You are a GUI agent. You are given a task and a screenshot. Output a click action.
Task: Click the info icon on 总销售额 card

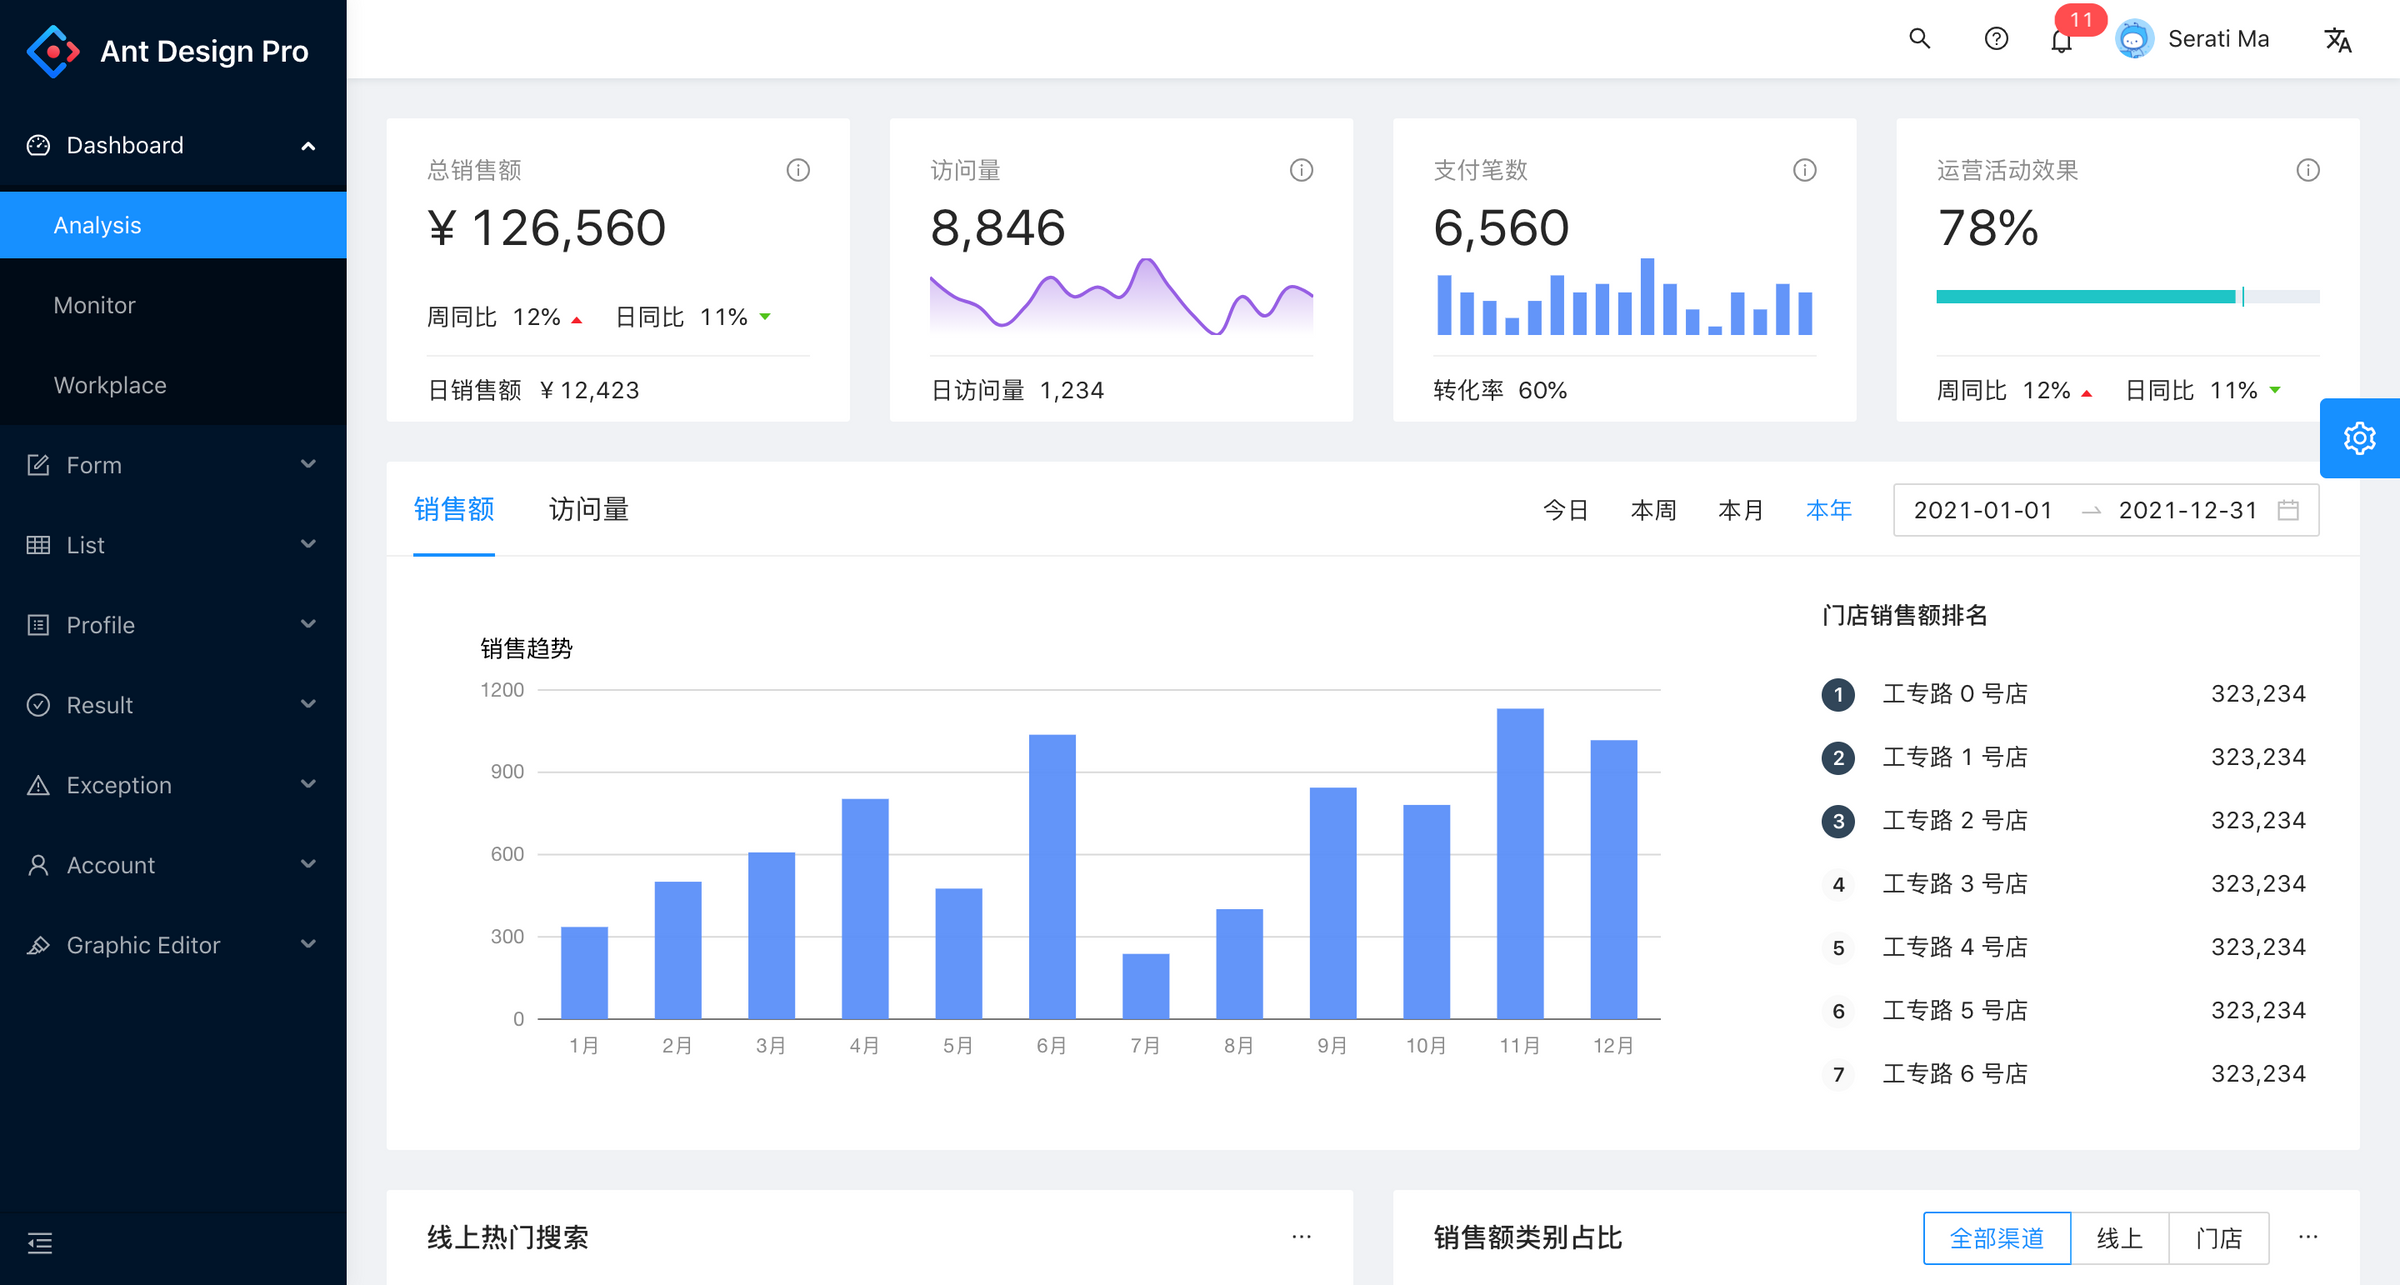pyautogui.click(x=797, y=169)
